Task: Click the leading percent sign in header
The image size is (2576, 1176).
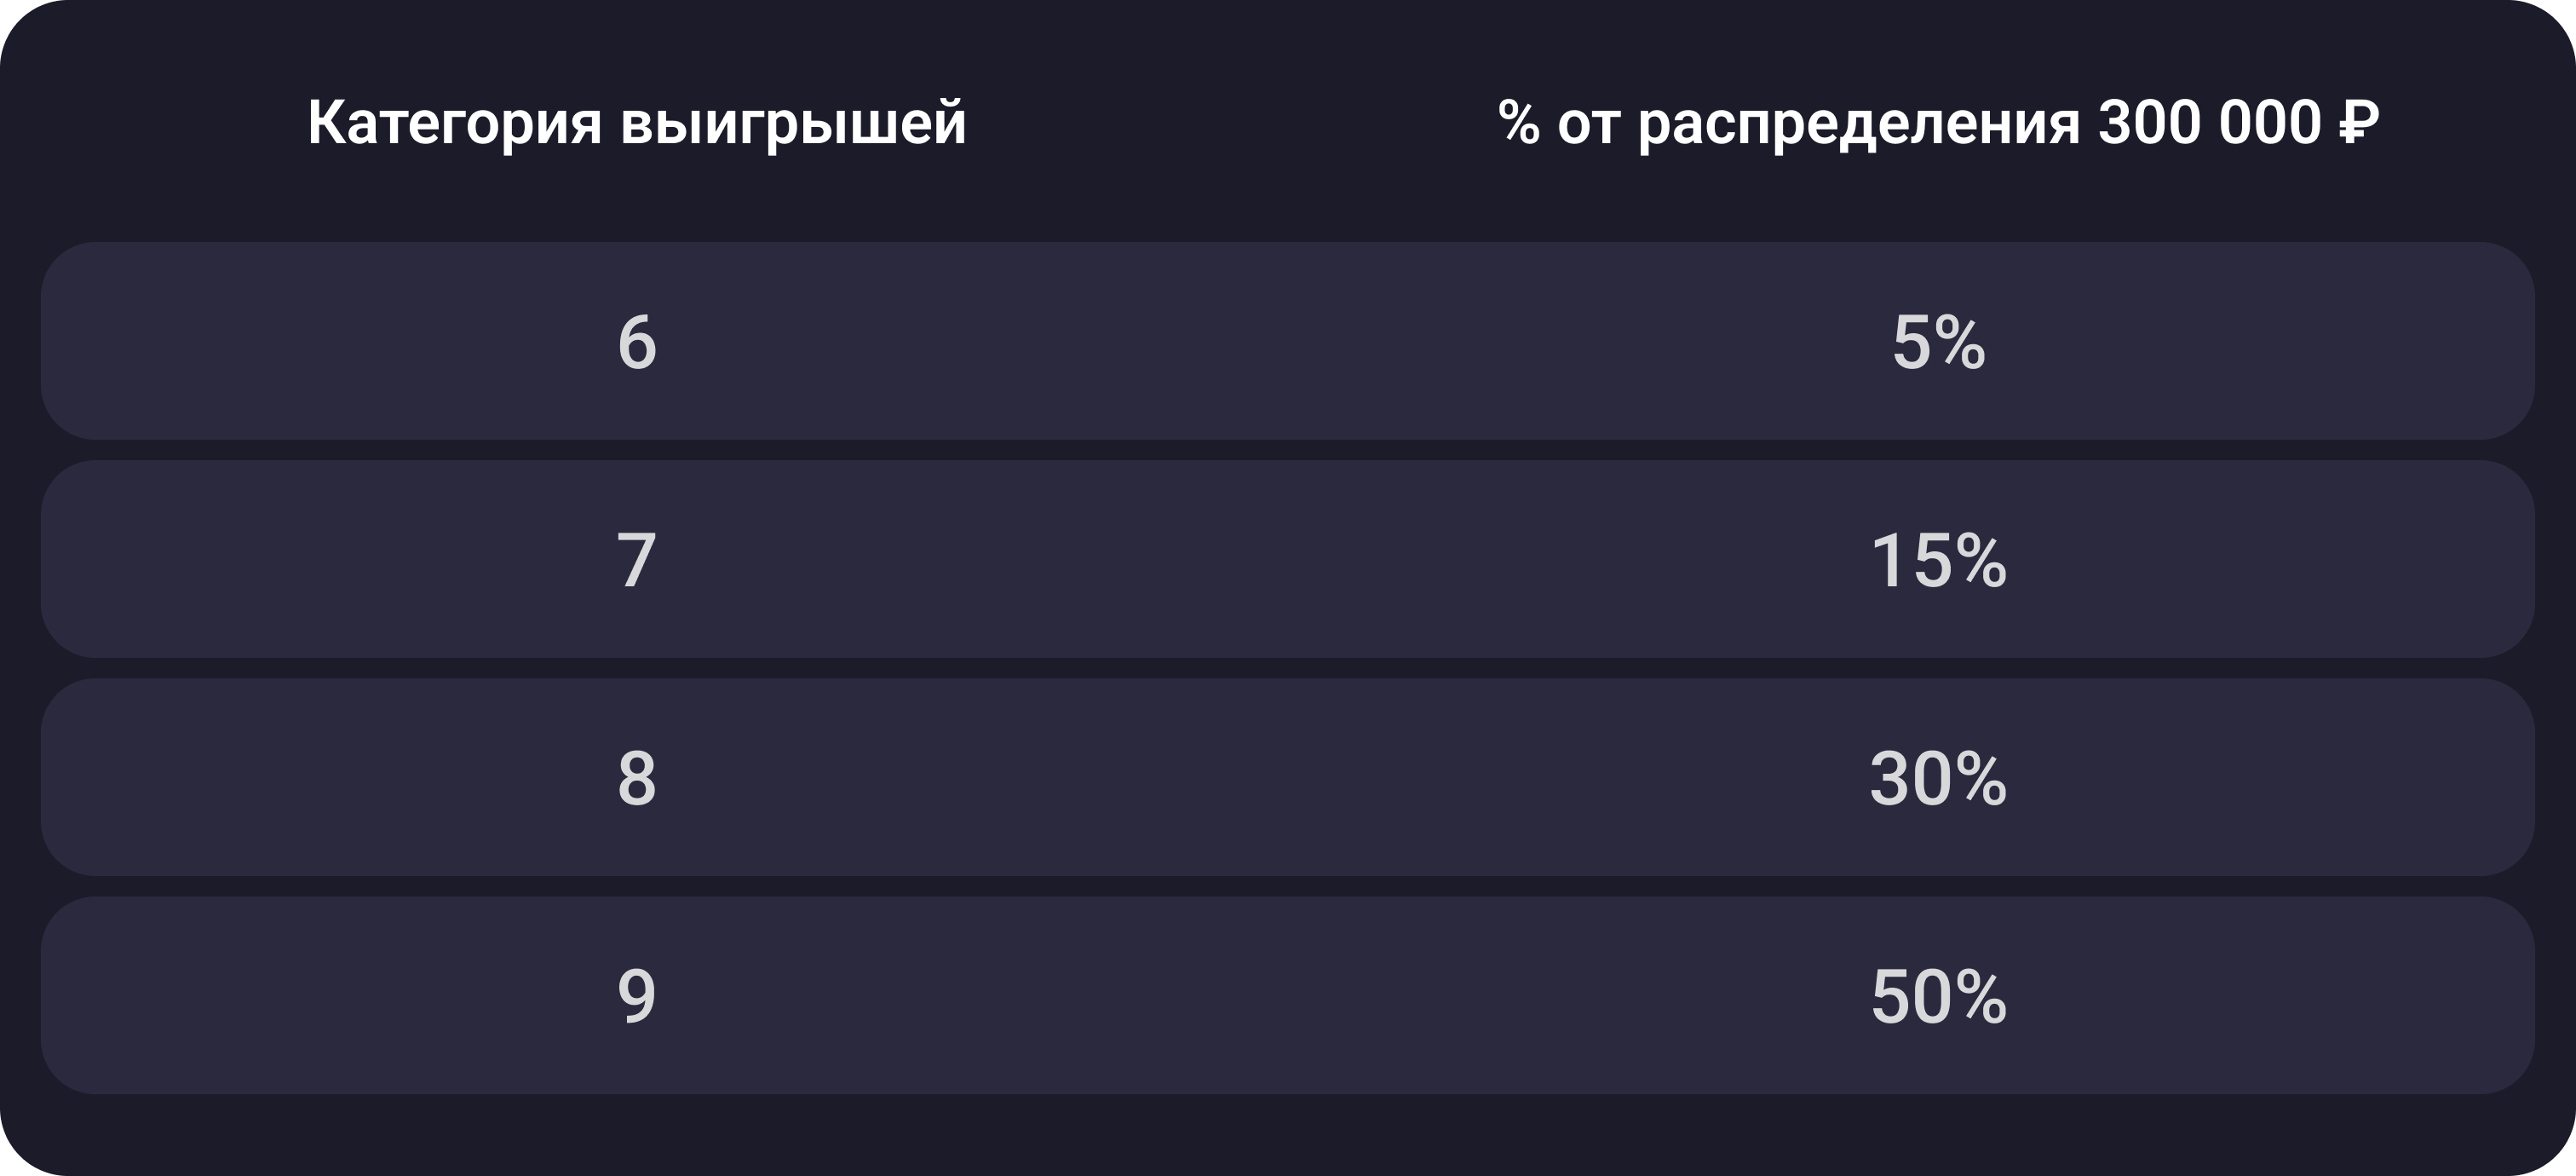Action: (x=1518, y=122)
